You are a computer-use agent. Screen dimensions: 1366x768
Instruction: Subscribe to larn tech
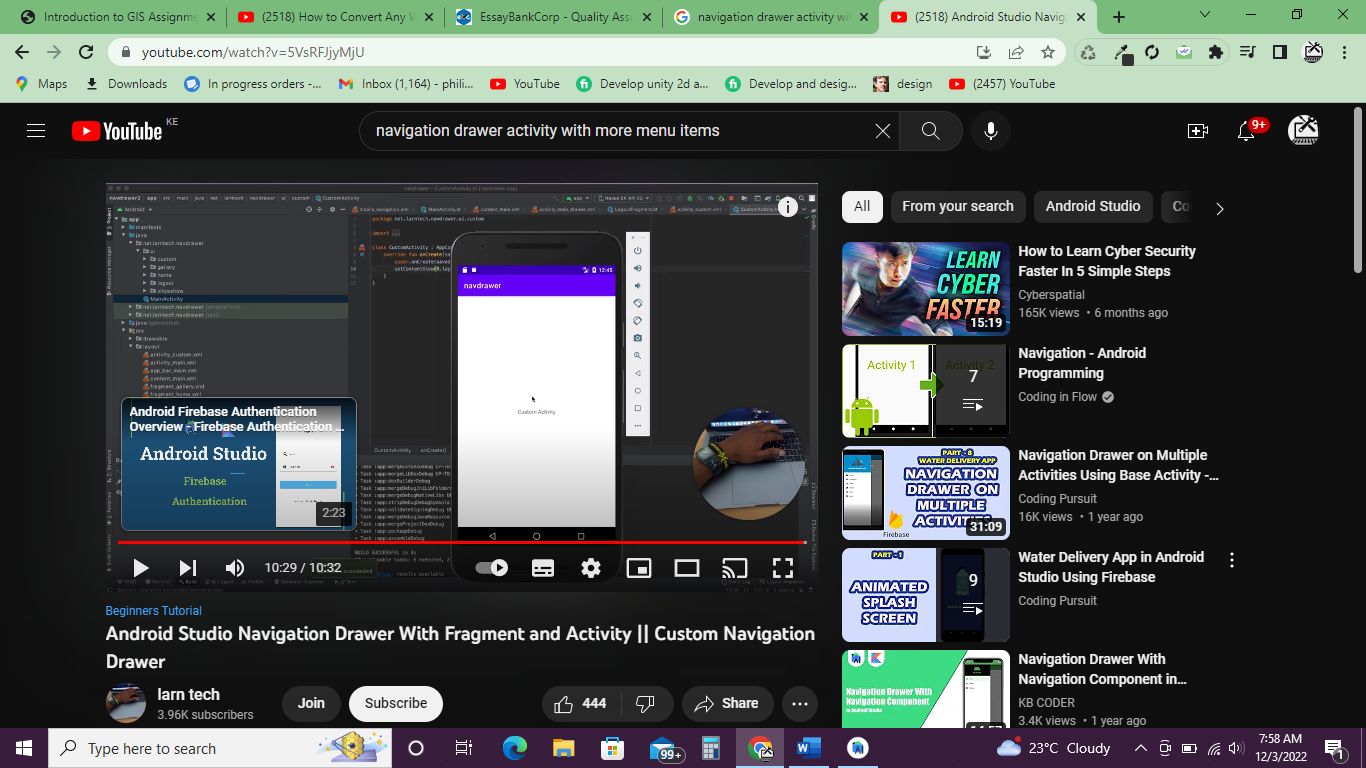coord(396,703)
